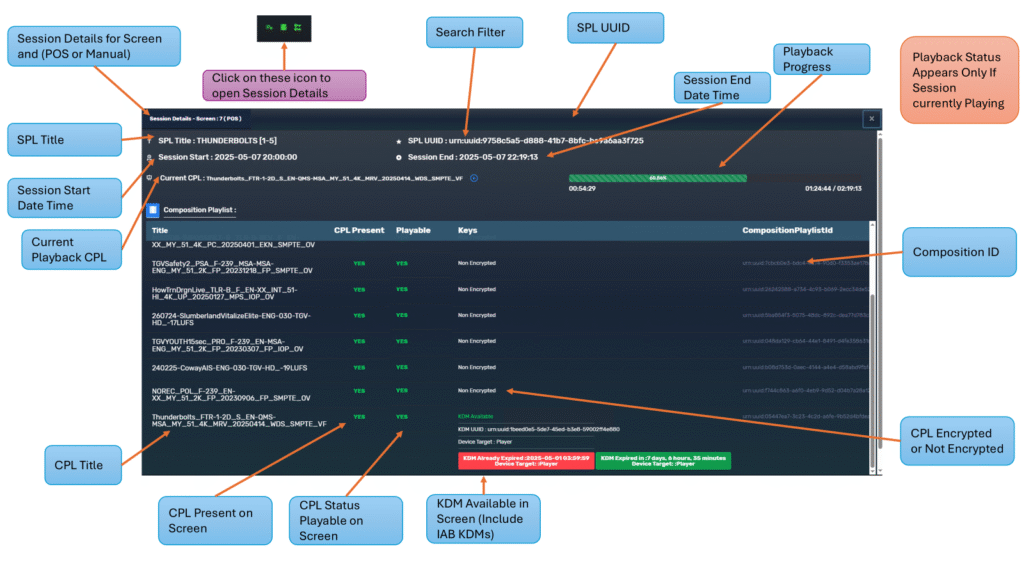The width and height of the screenshot is (1024, 576).
Task: Select the 240225-CowayAIS composition row
Action: pyautogui.click(x=230, y=368)
